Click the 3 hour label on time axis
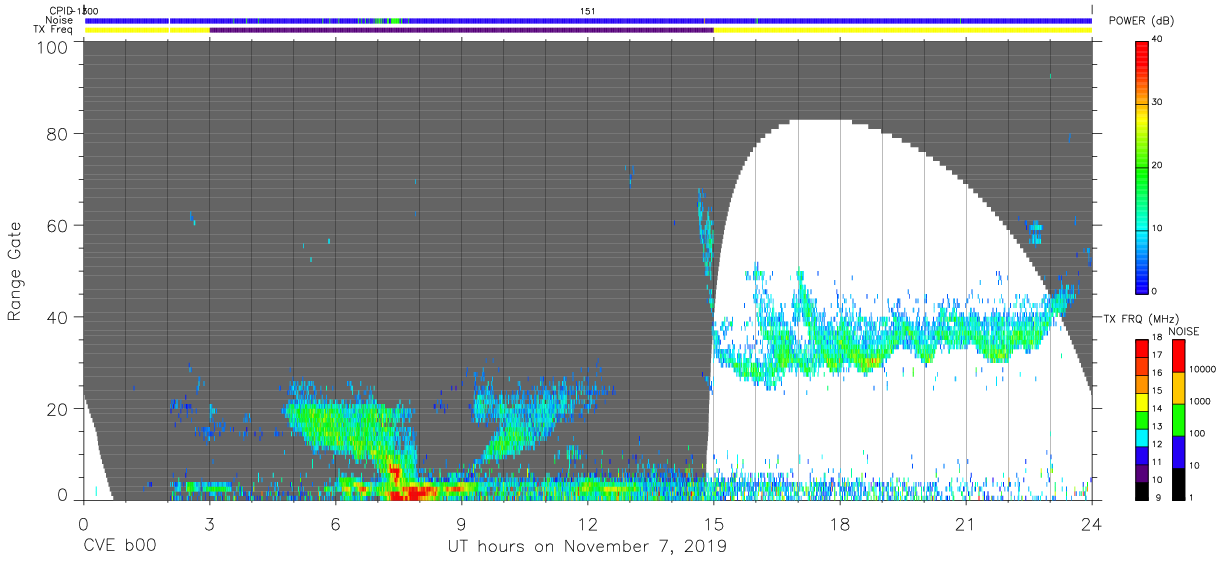The image size is (1228, 567). [x=209, y=523]
